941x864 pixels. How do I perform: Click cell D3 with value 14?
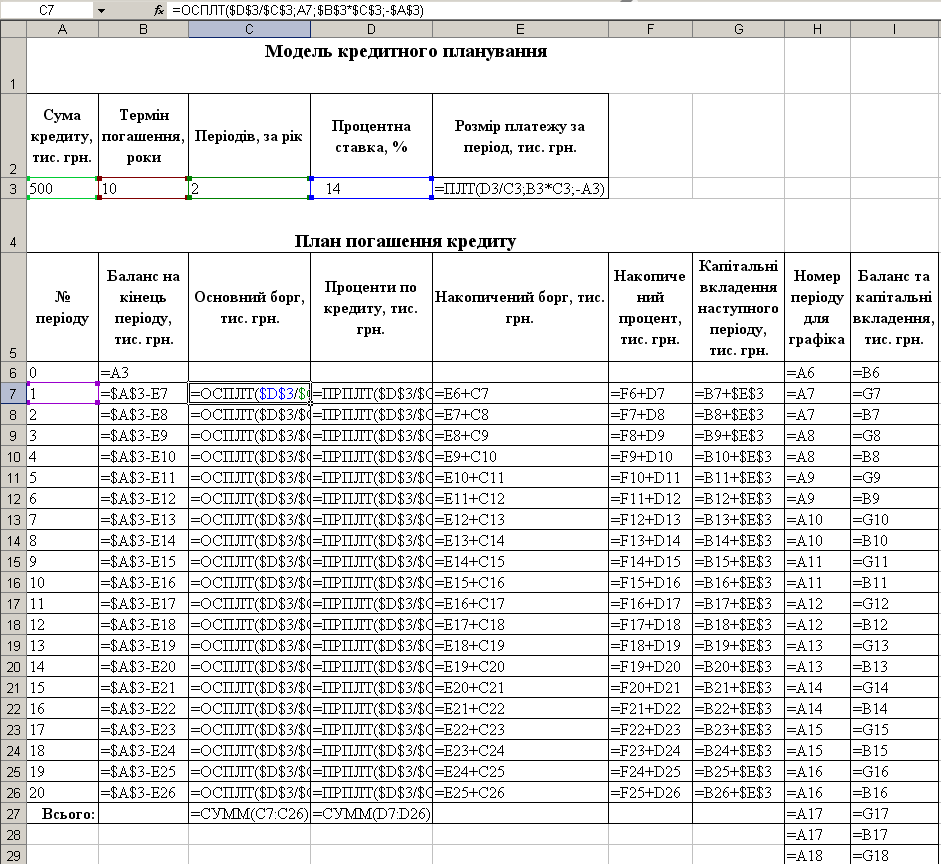tap(371, 188)
